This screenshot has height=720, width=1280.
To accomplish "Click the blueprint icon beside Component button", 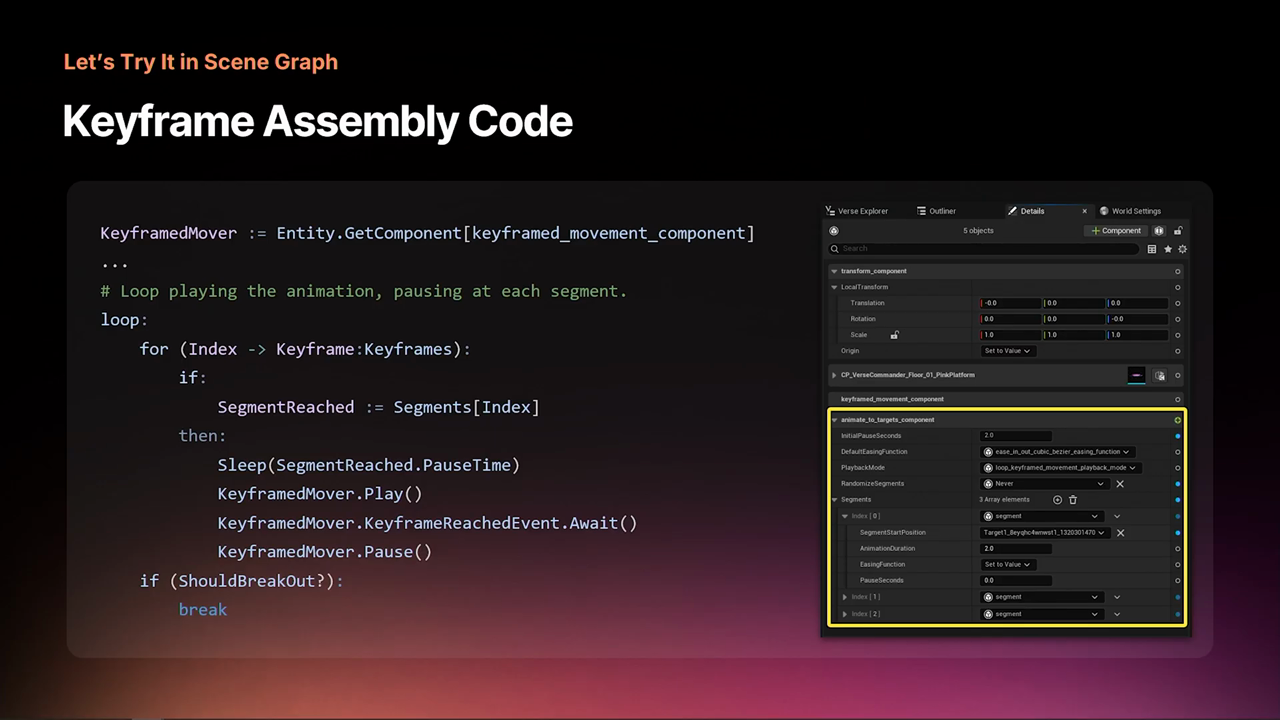I will pyautogui.click(x=1159, y=230).
